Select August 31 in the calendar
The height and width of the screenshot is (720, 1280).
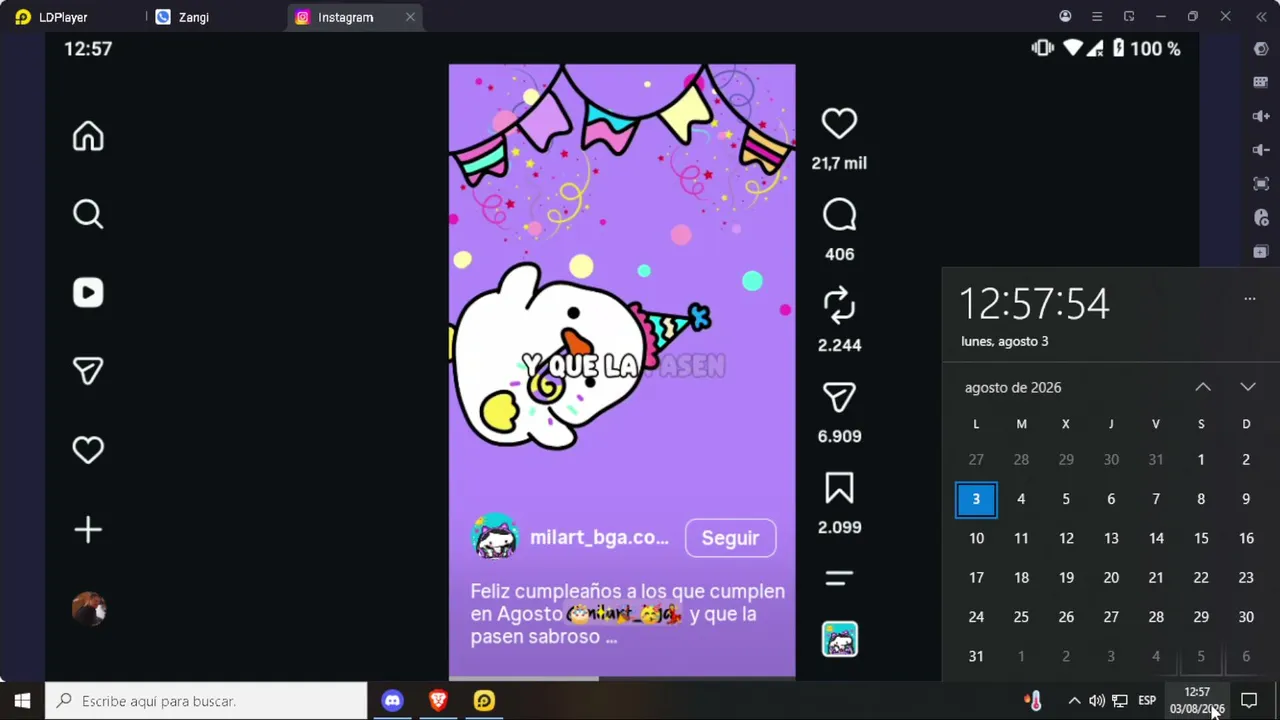(976, 656)
